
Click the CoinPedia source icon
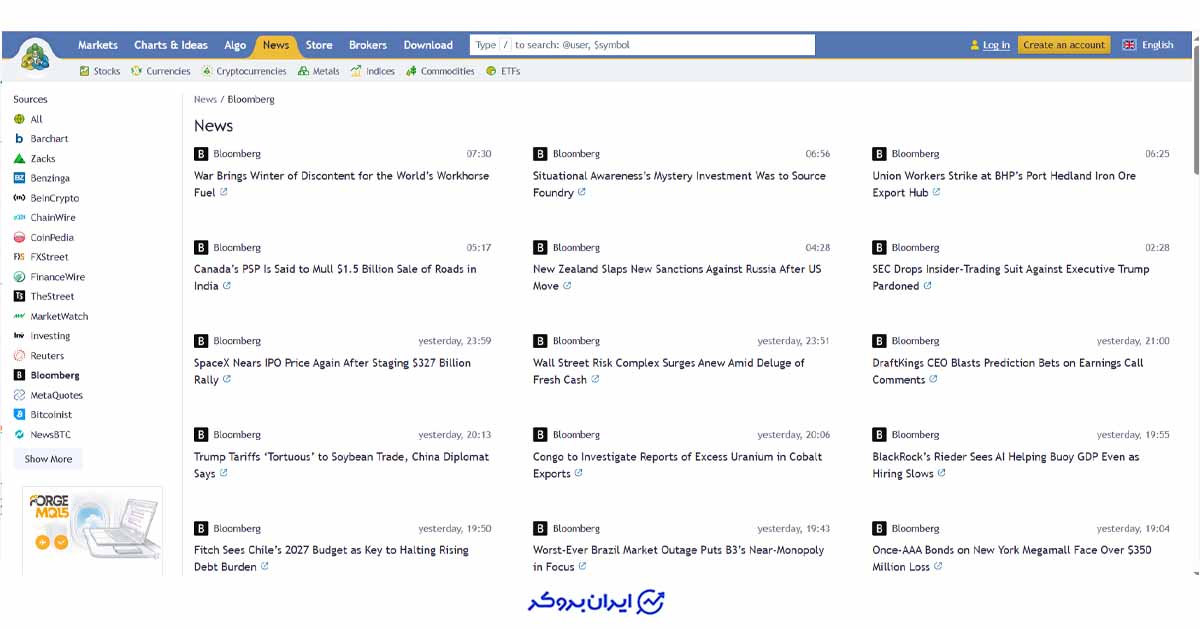[x=19, y=237]
